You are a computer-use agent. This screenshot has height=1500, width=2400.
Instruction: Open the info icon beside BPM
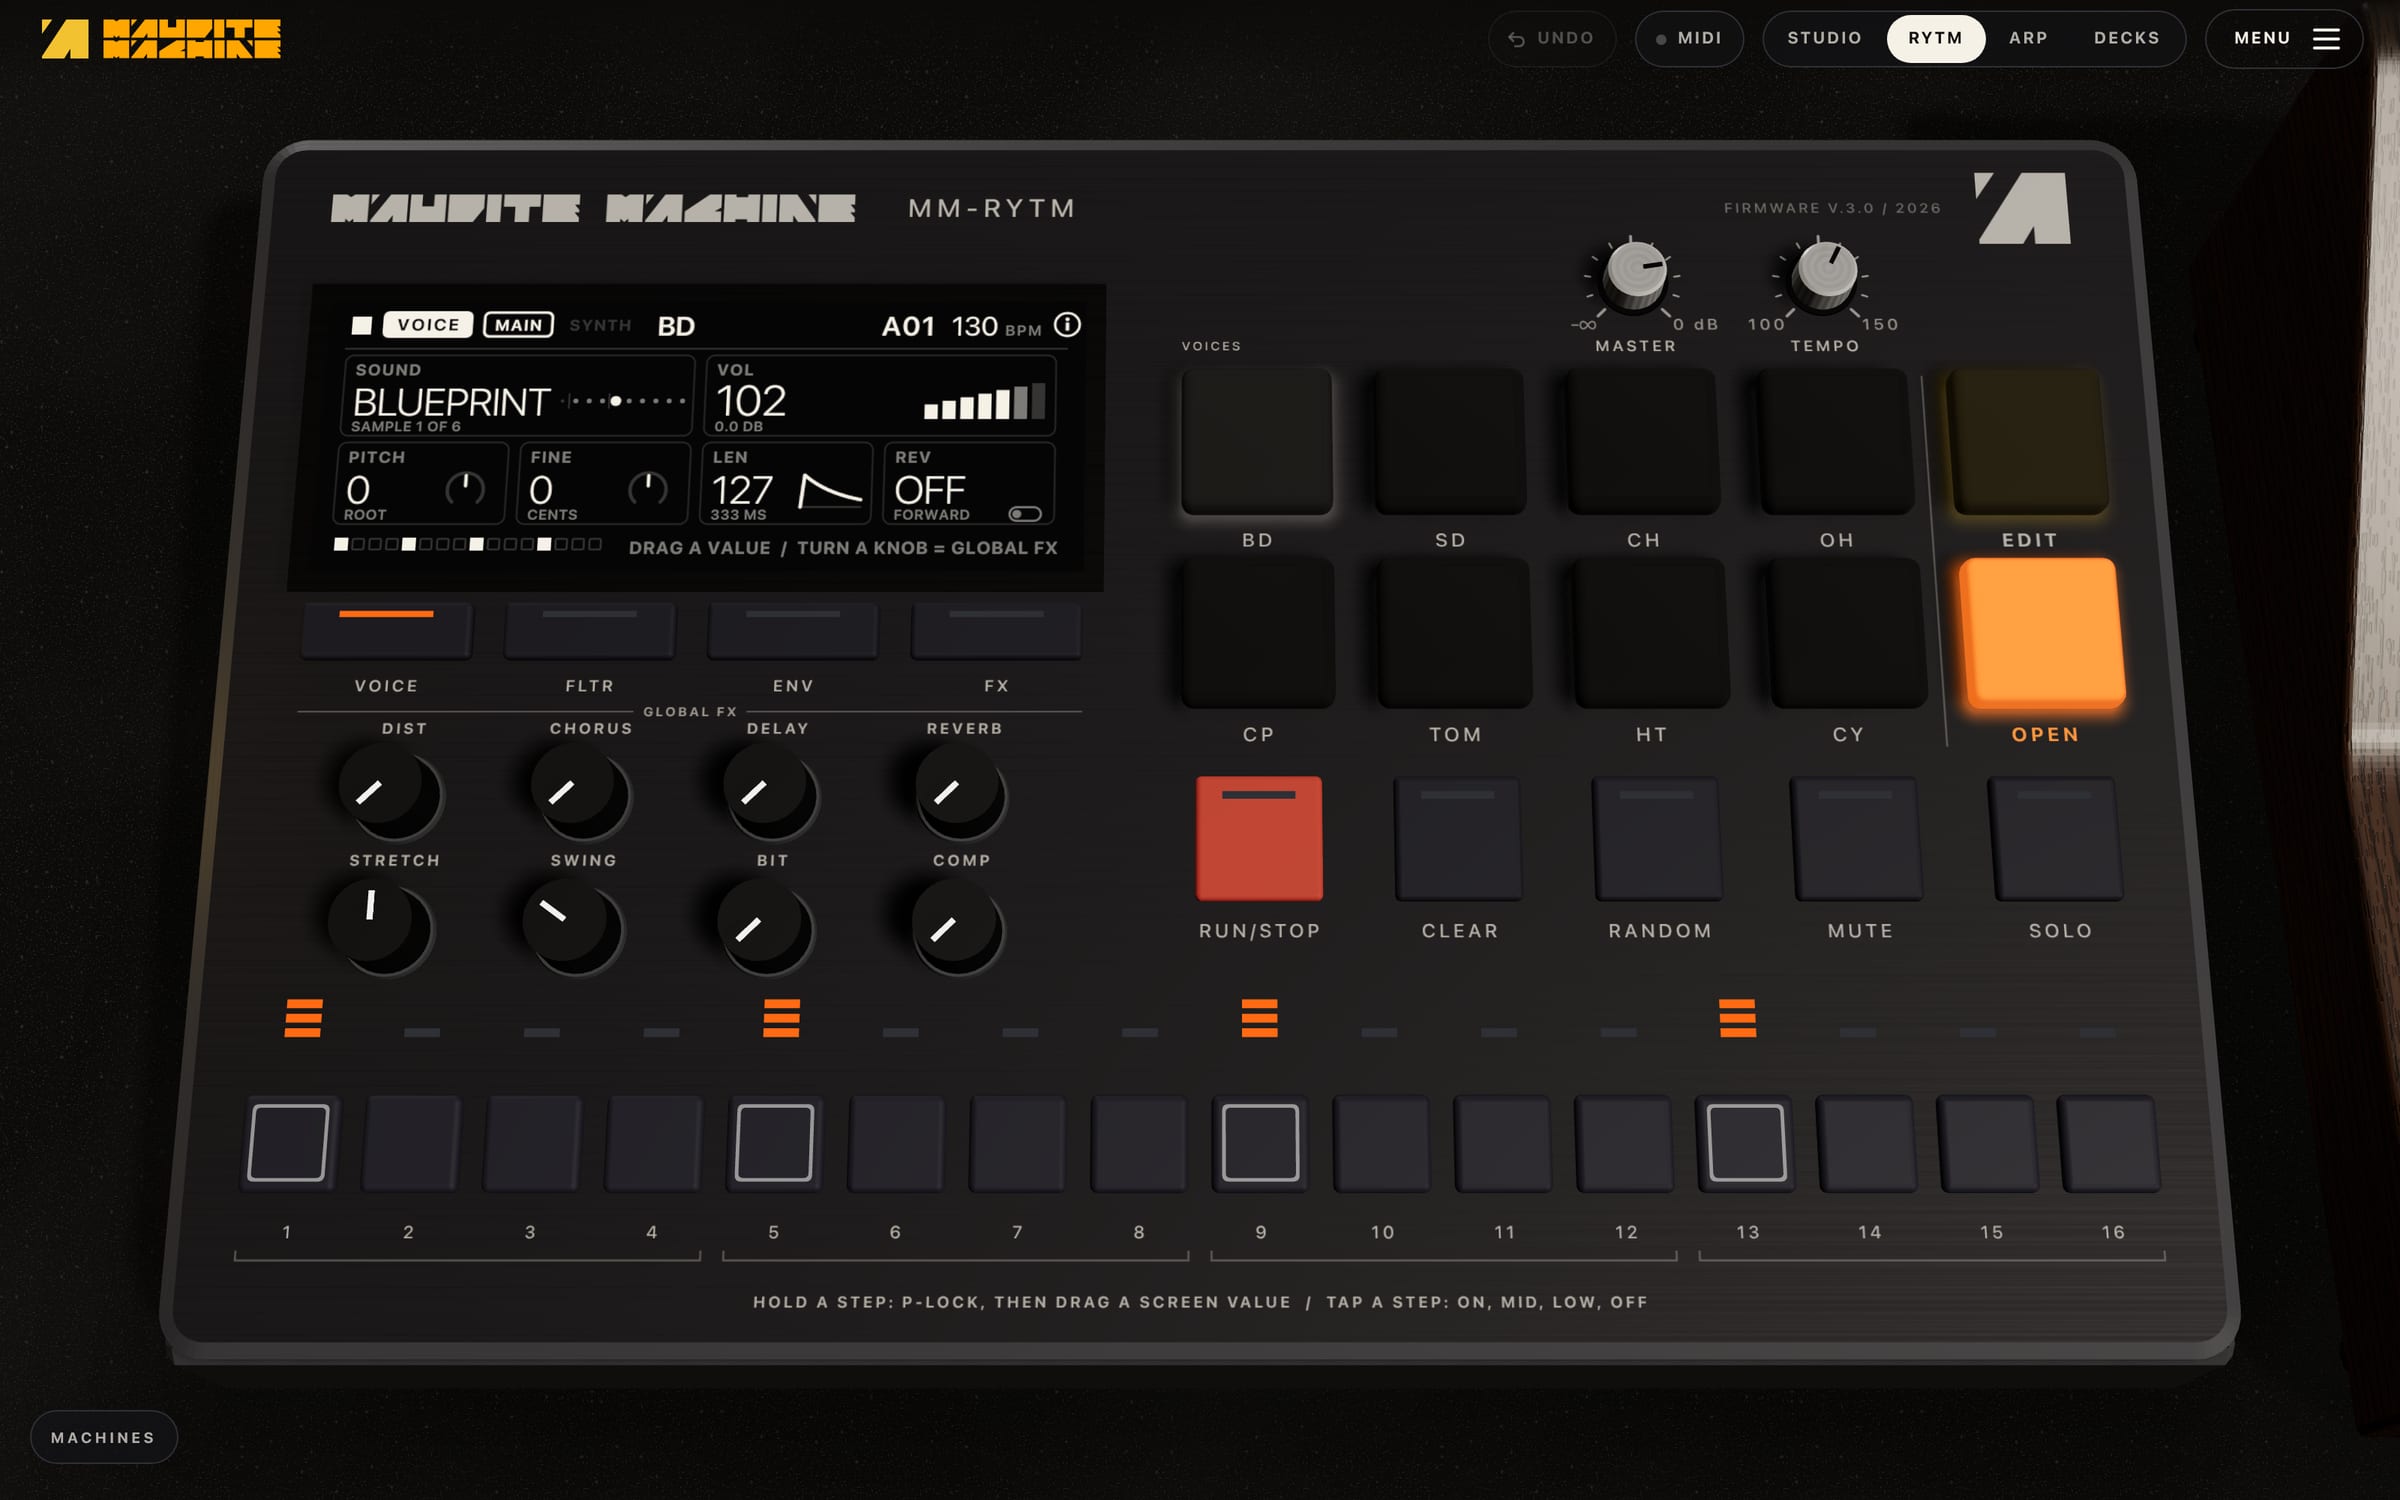click(x=1067, y=325)
